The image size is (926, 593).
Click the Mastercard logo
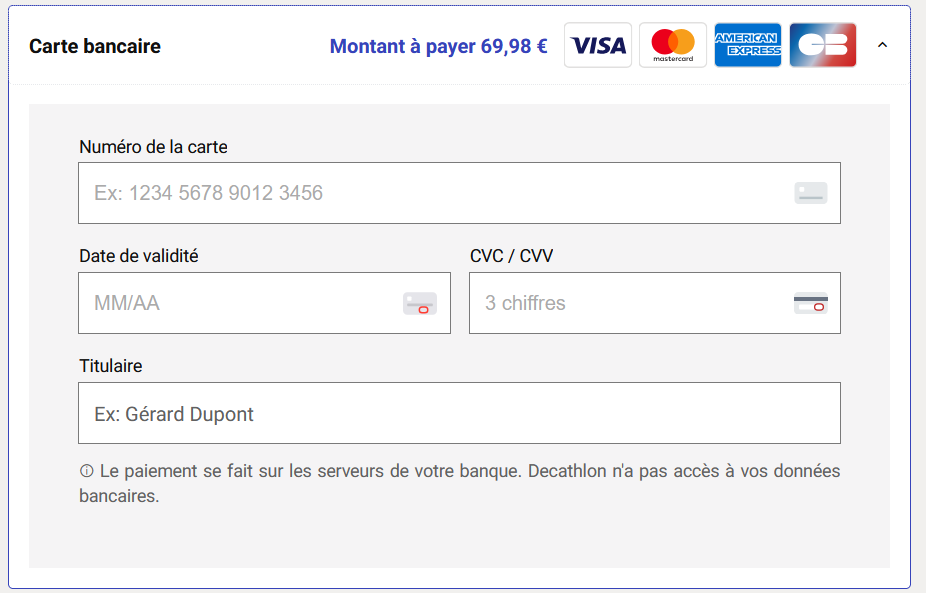[x=673, y=45]
